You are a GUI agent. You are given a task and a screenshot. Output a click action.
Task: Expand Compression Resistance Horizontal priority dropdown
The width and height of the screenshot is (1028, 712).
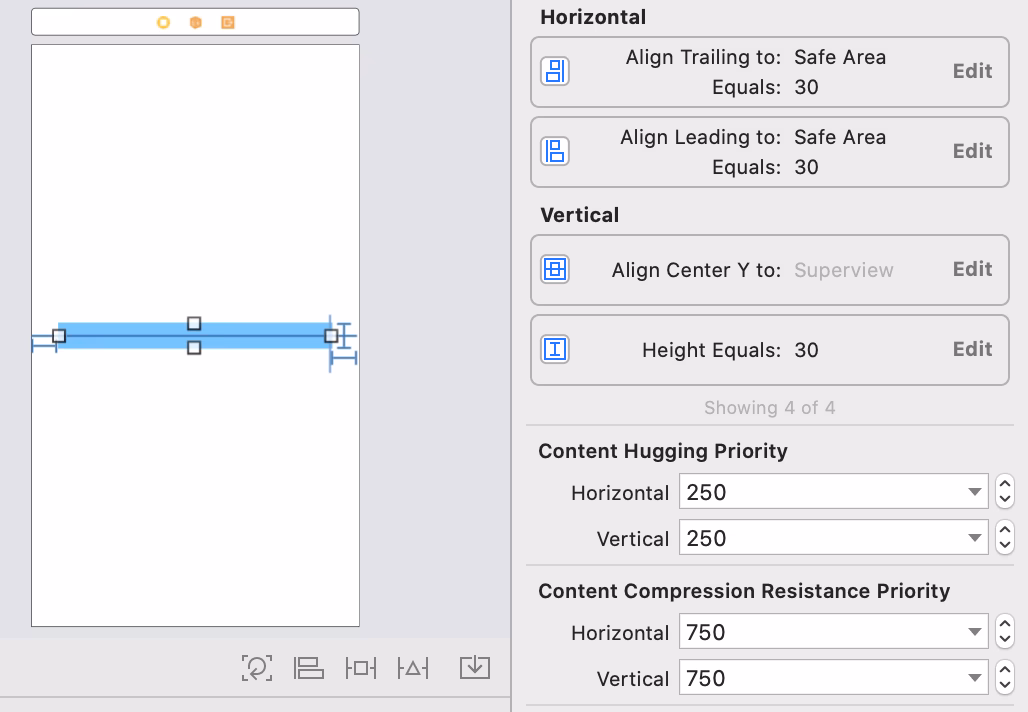coord(974,632)
